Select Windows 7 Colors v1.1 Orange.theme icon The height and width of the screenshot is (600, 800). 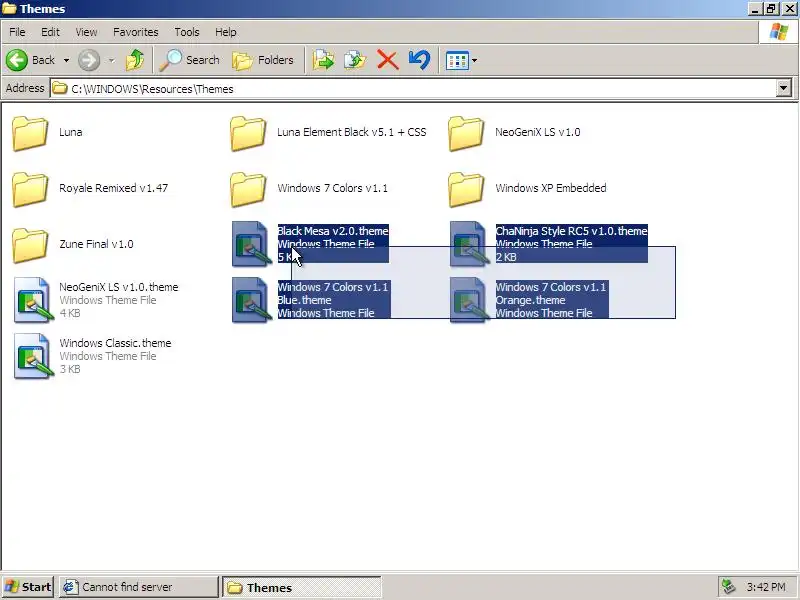468,300
